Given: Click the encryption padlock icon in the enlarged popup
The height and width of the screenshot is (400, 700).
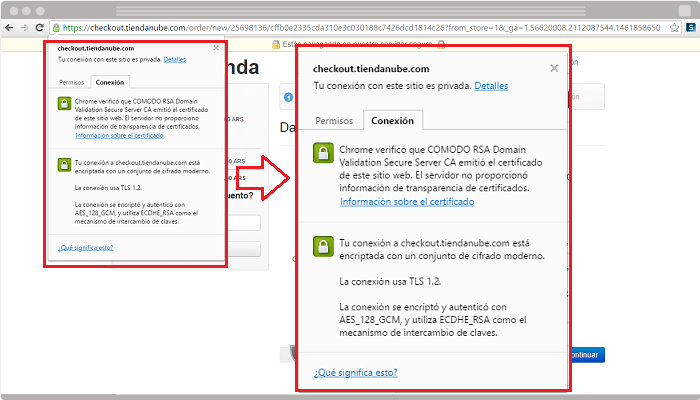Looking at the screenshot, I should tap(323, 246).
